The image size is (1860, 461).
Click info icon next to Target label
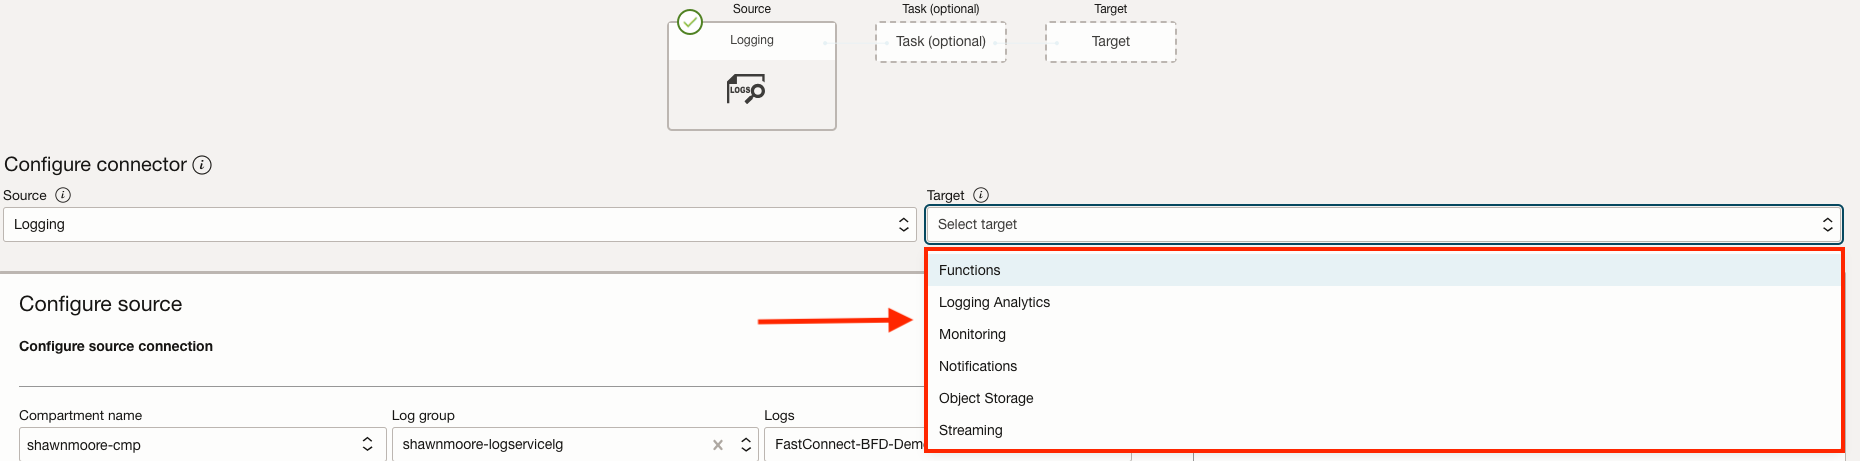click(981, 195)
